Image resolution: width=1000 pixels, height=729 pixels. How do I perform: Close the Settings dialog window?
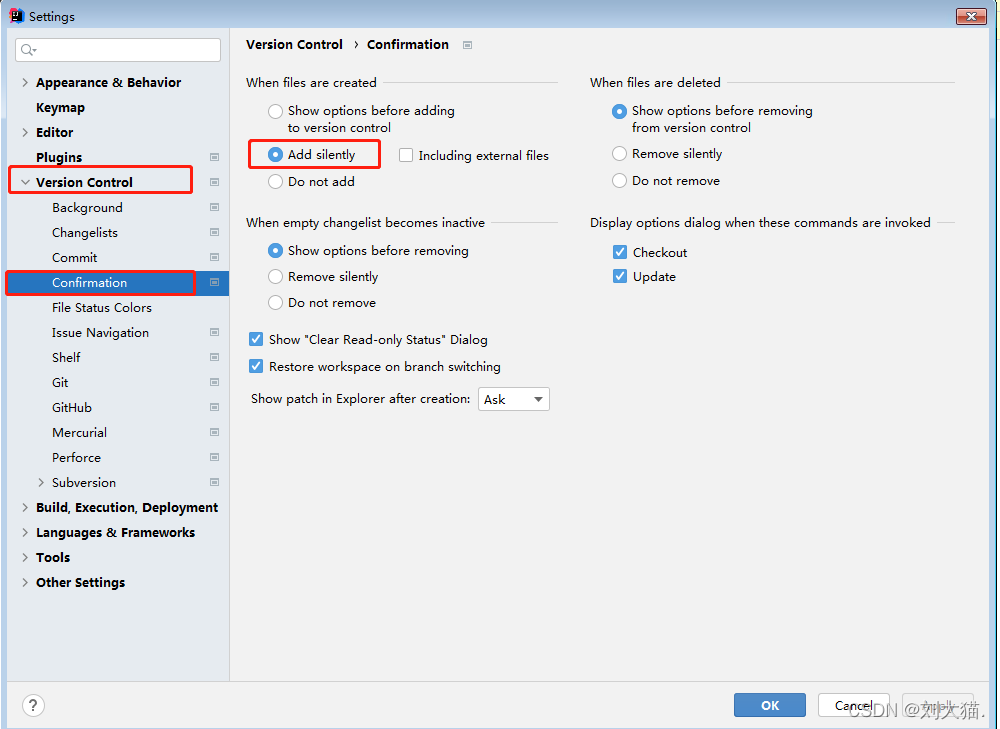[x=971, y=16]
